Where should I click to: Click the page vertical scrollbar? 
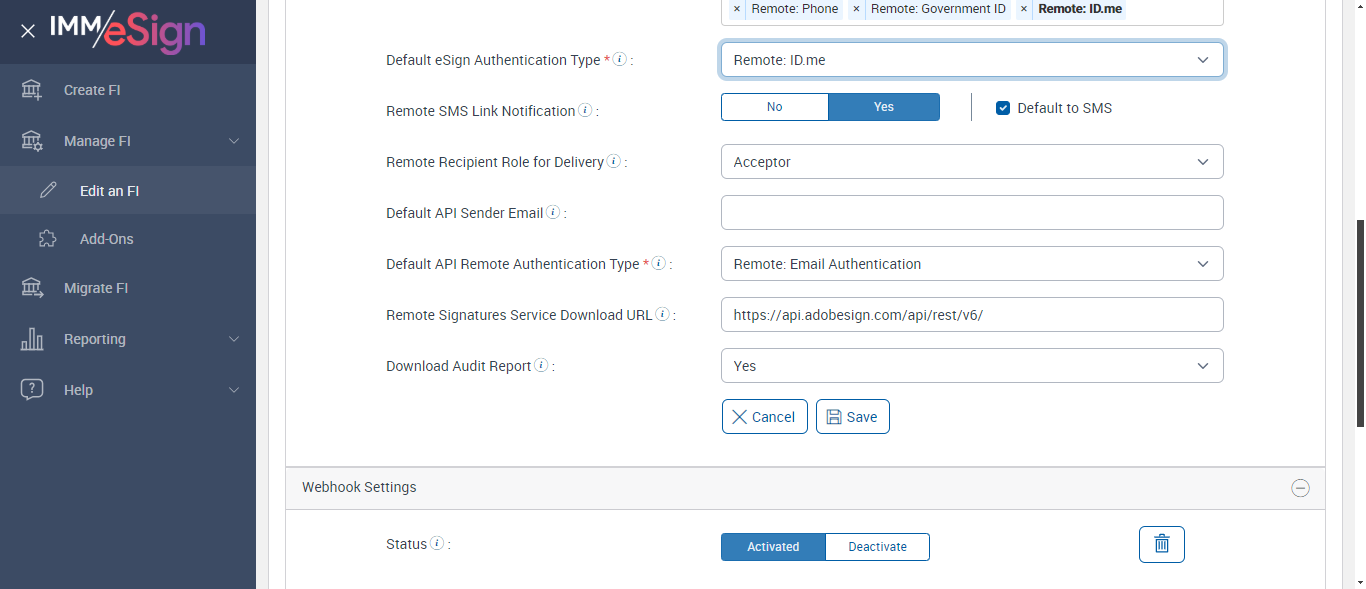pyautogui.click(x=1359, y=320)
